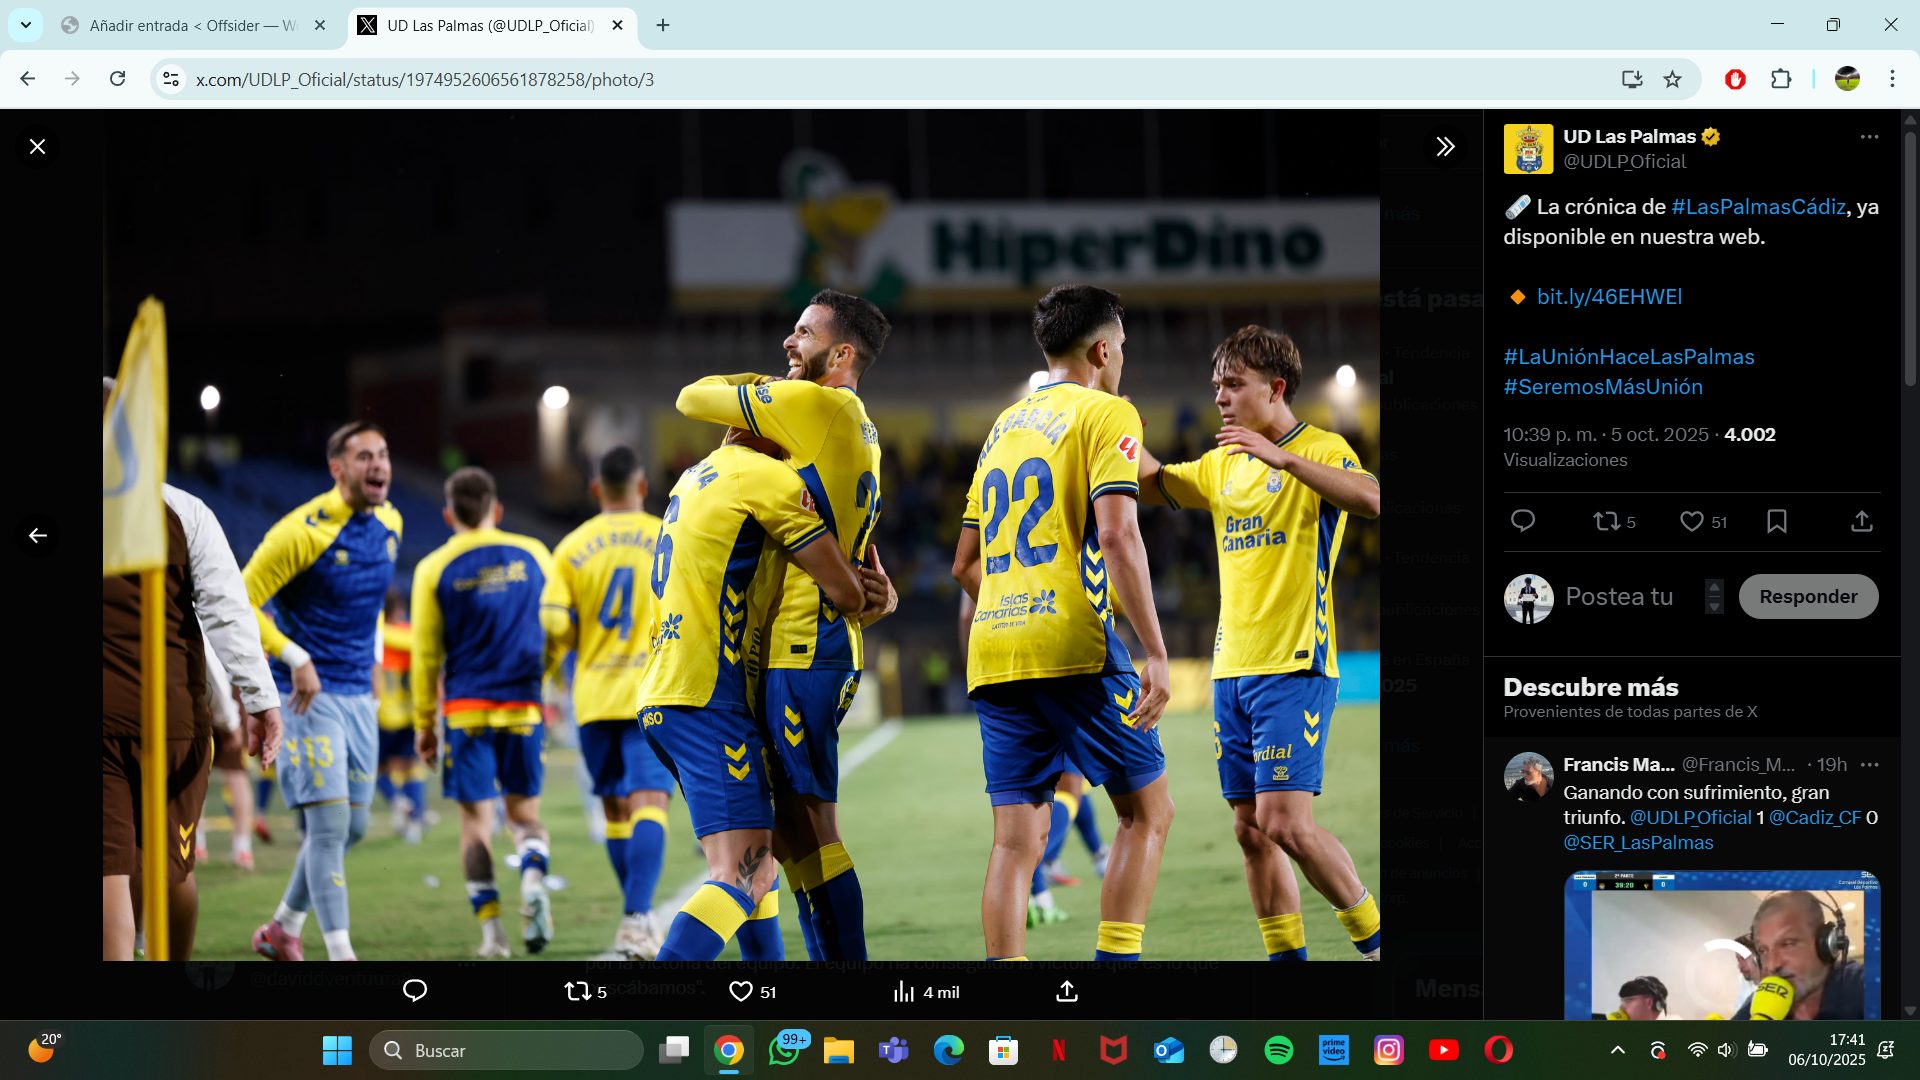Open #LaUniónHaceLasPalmas hashtag
Screen dimensions: 1920x1080
pyautogui.click(x=1629, y=357)
